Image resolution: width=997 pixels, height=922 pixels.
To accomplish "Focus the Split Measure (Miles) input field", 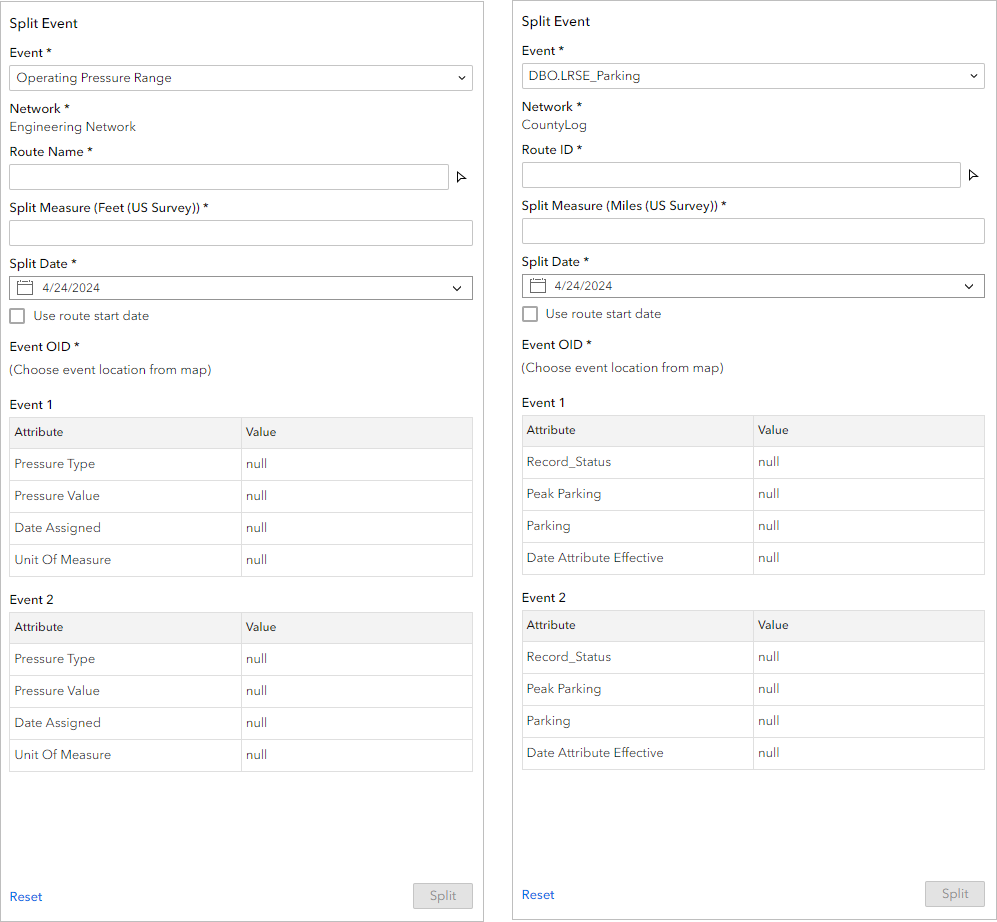I will [x=753, y=231].
